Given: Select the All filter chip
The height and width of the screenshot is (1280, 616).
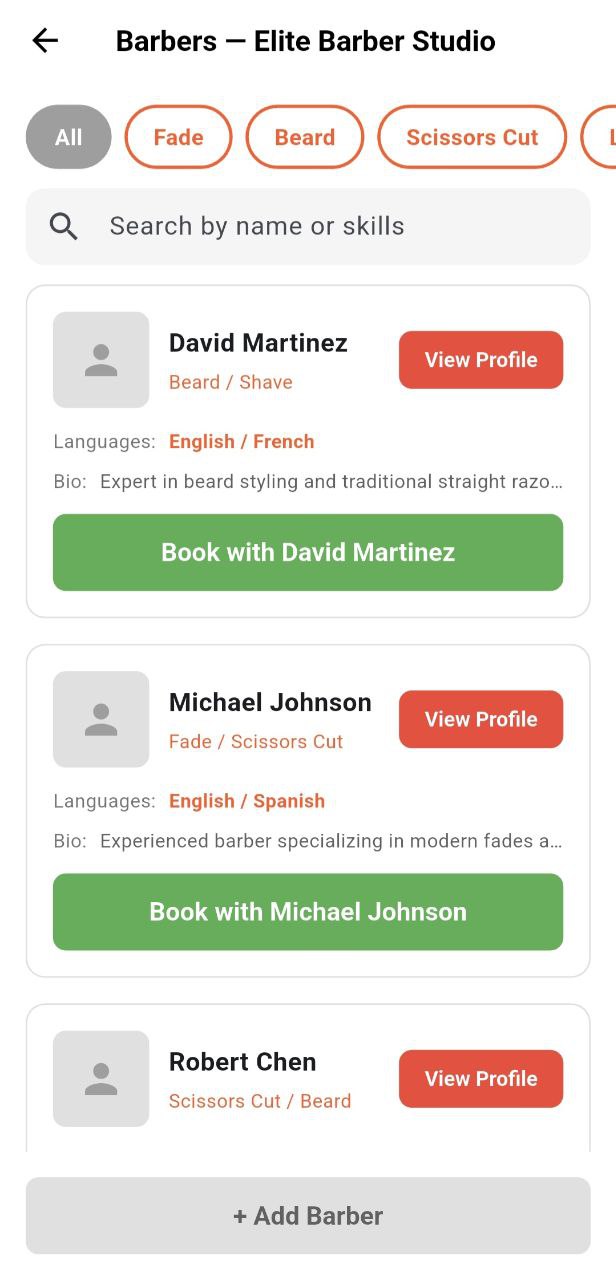Looking at the screenshot, I should (x=67, y=137).
